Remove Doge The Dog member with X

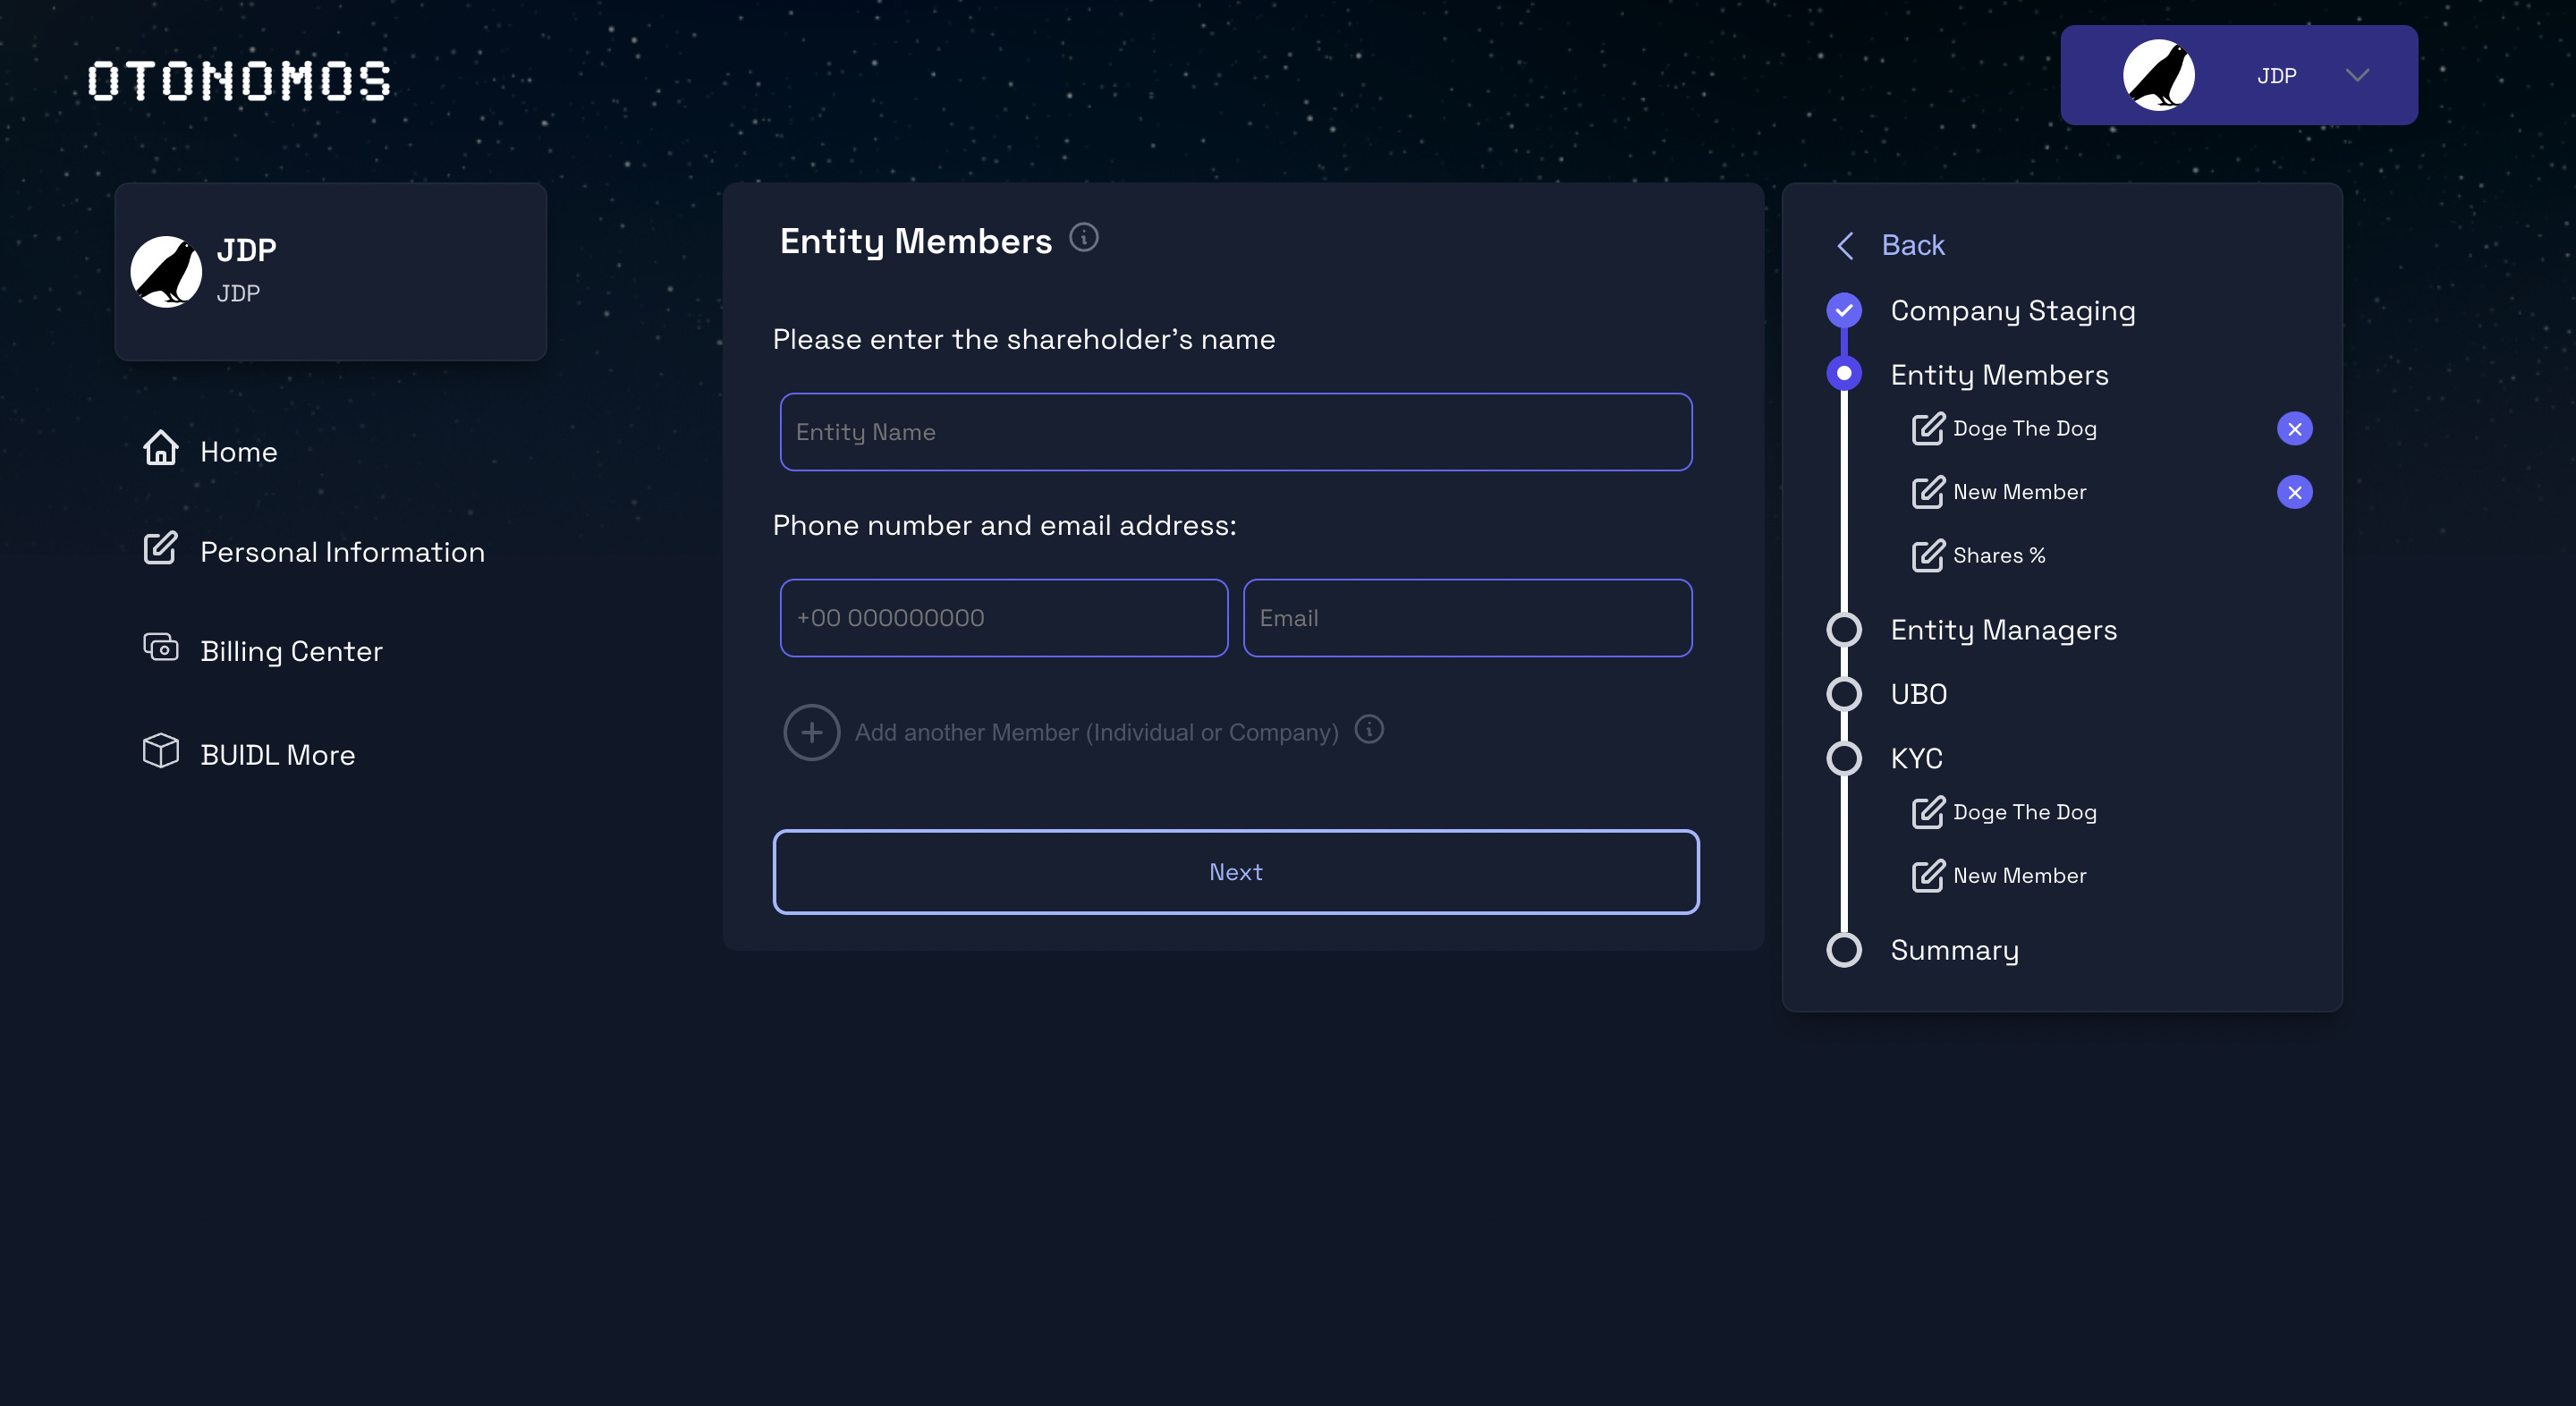(2294, 429)
